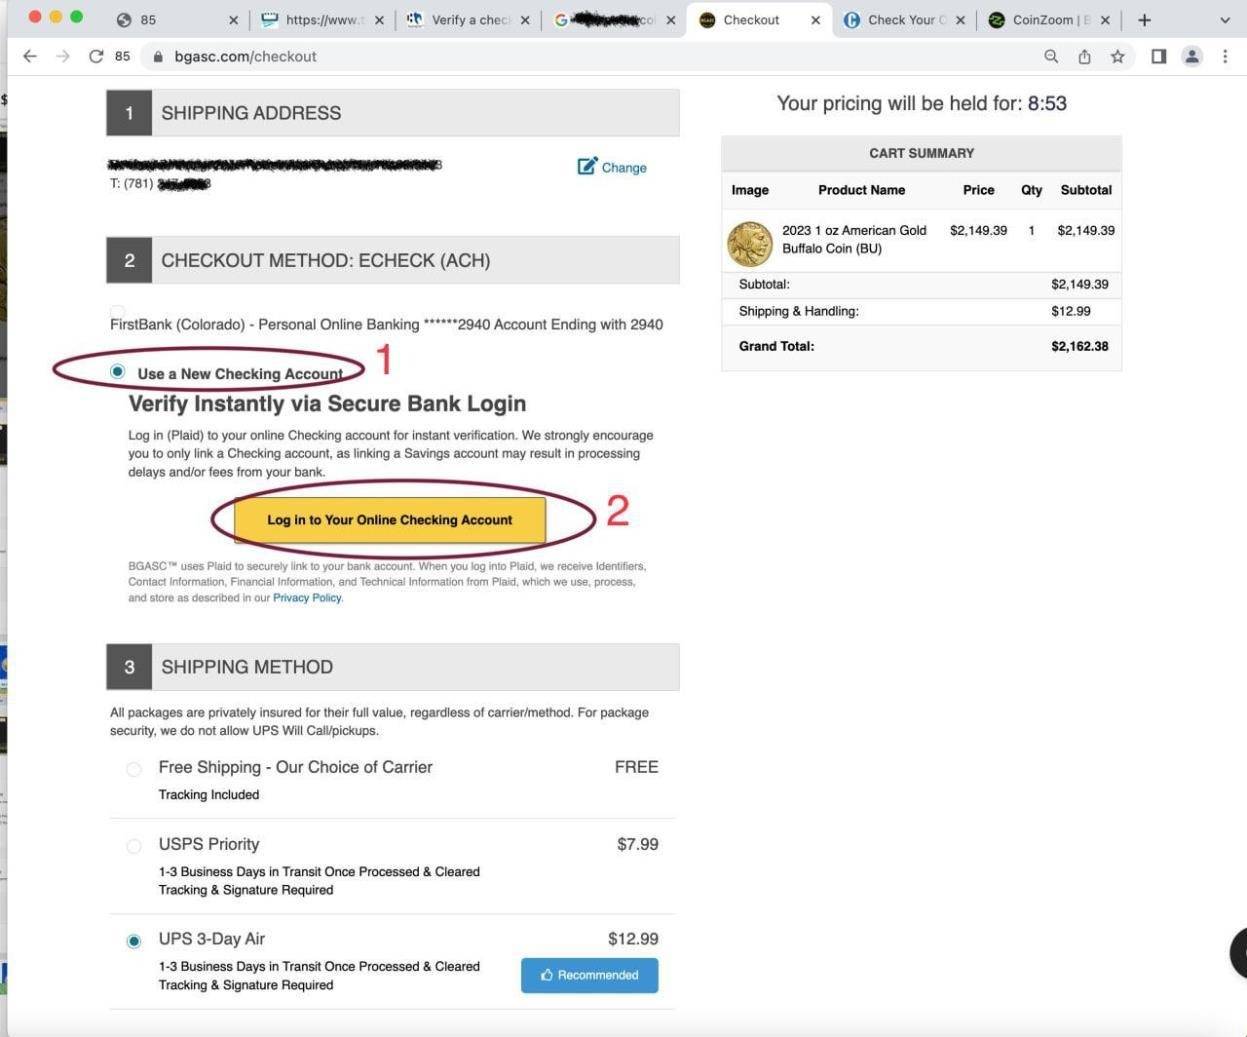Viewport: 1247px width, 1037px height.
Task: Open a new browser tab
Action: click(x=1144, y=20)
